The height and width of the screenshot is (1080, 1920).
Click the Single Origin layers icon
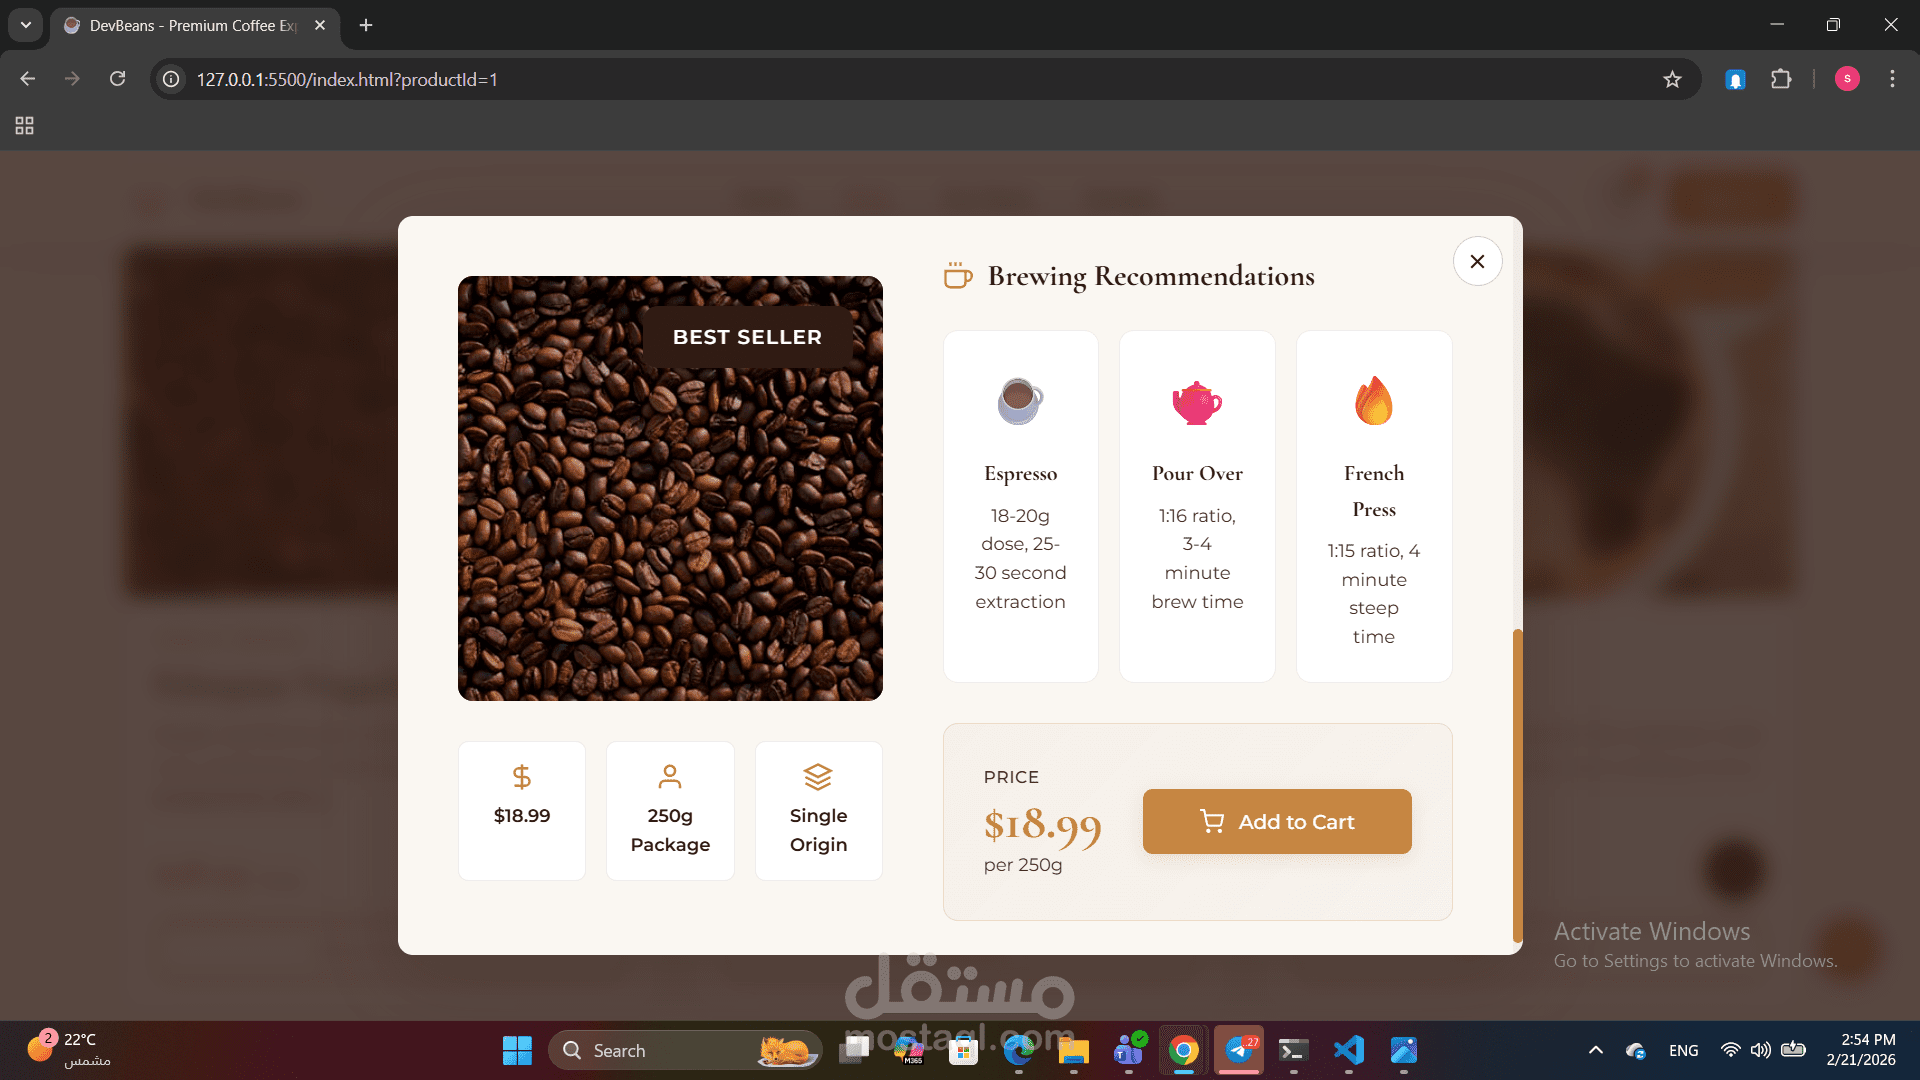[818, 777]
